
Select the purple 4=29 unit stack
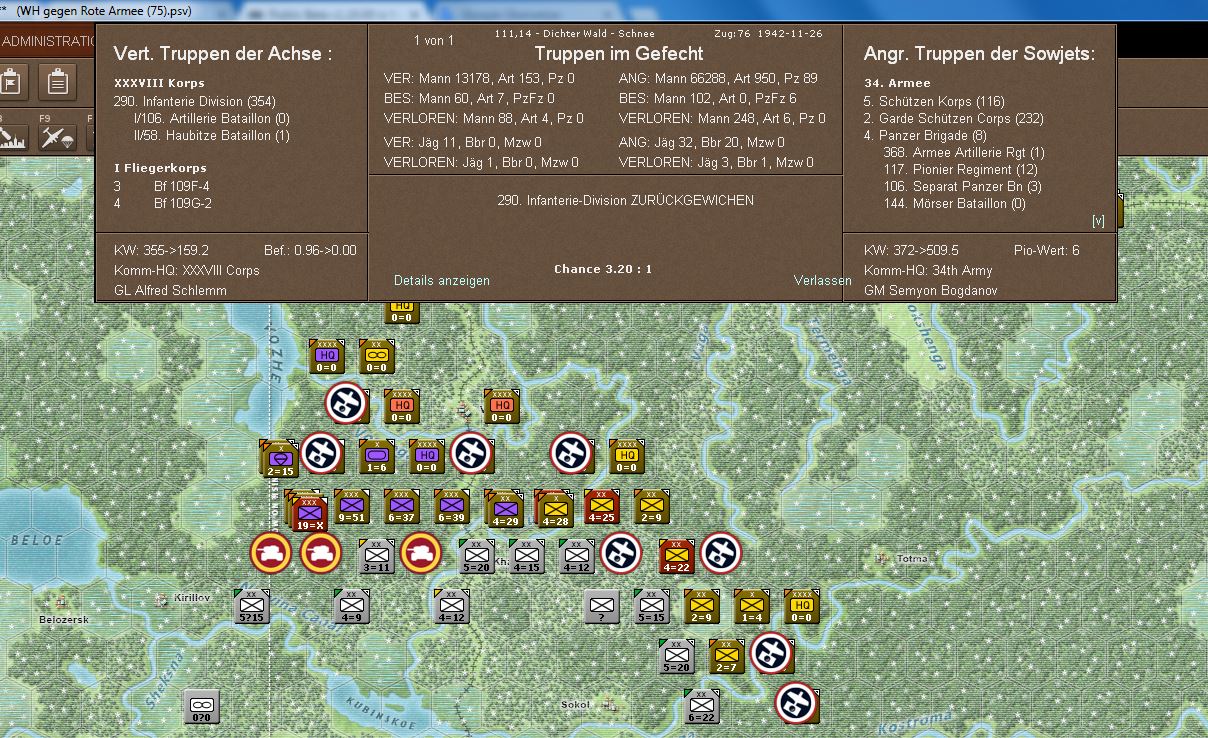[x=503, y=508]
